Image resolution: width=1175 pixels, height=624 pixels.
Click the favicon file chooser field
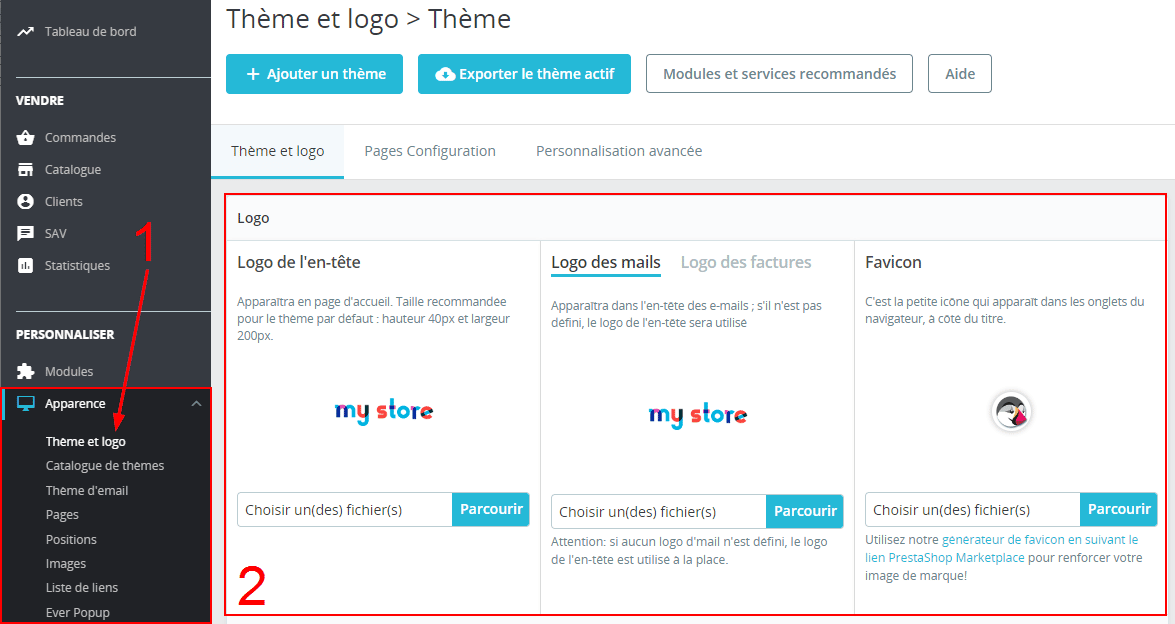pos(972,510)
